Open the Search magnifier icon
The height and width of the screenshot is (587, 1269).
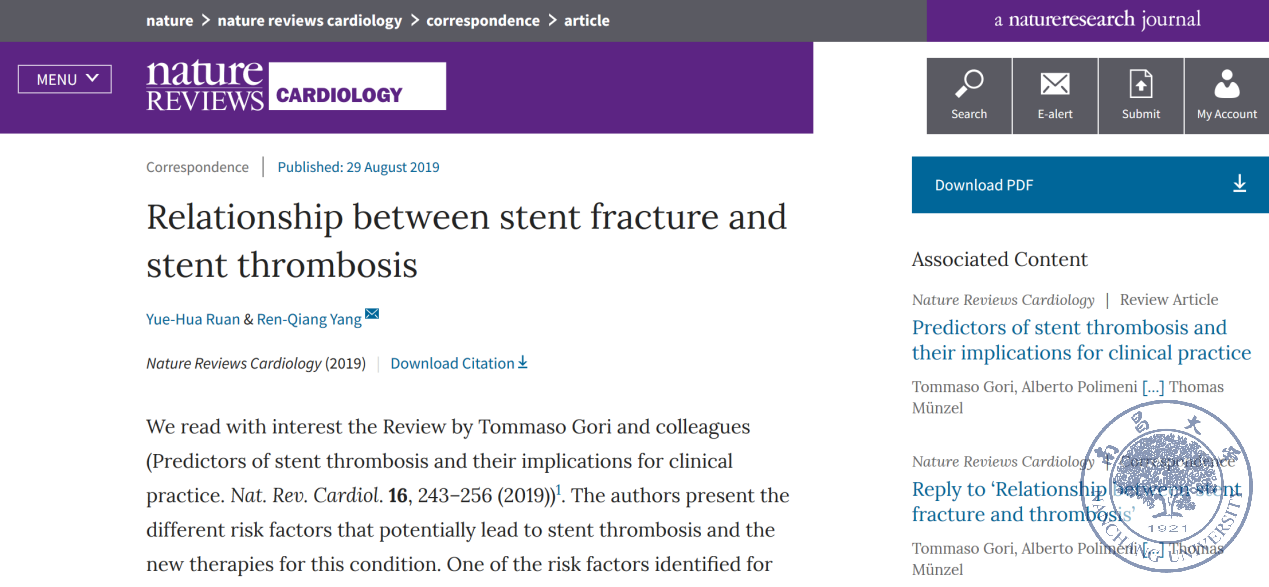pos(968,84)
